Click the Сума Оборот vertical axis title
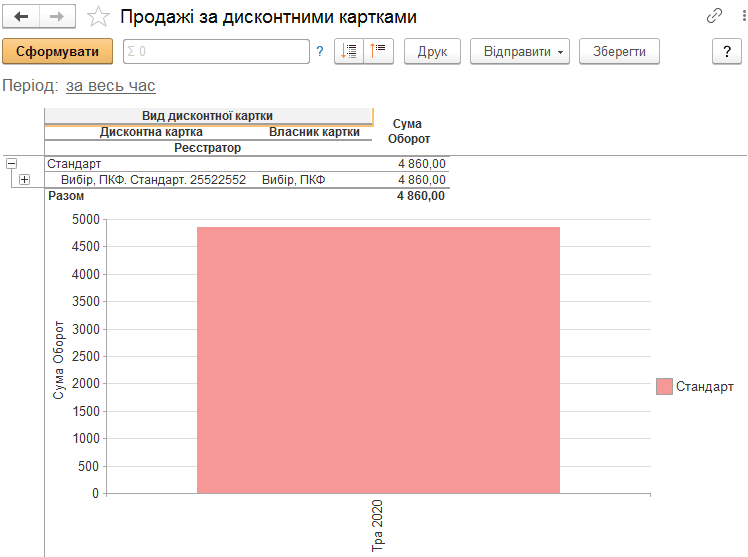748x557 pixels. pos(58,360)
